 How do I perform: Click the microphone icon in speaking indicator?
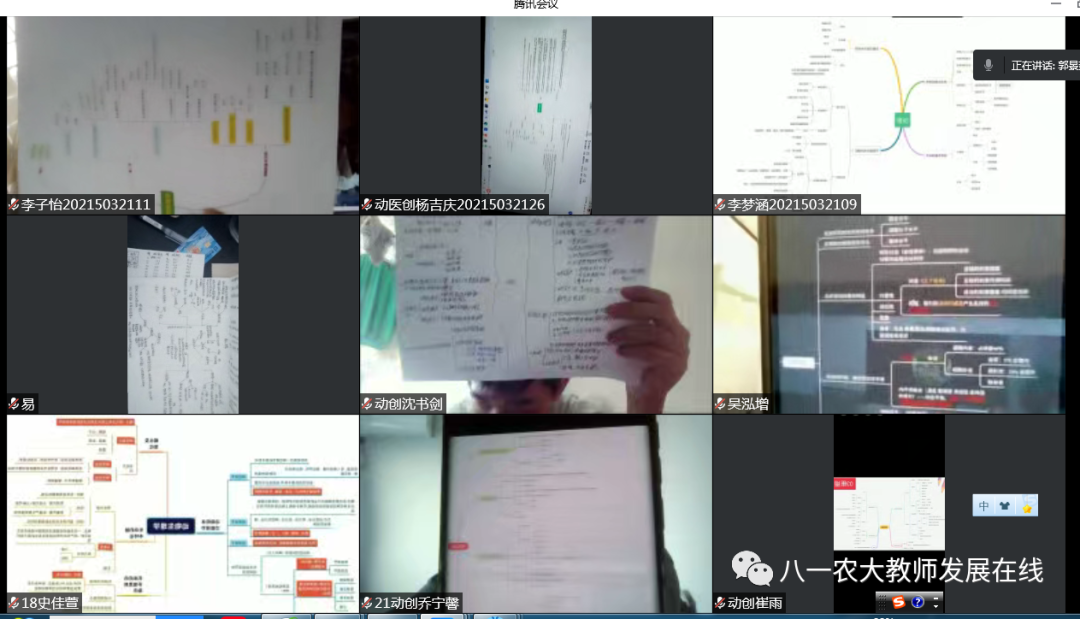click(x=988, y=65)
